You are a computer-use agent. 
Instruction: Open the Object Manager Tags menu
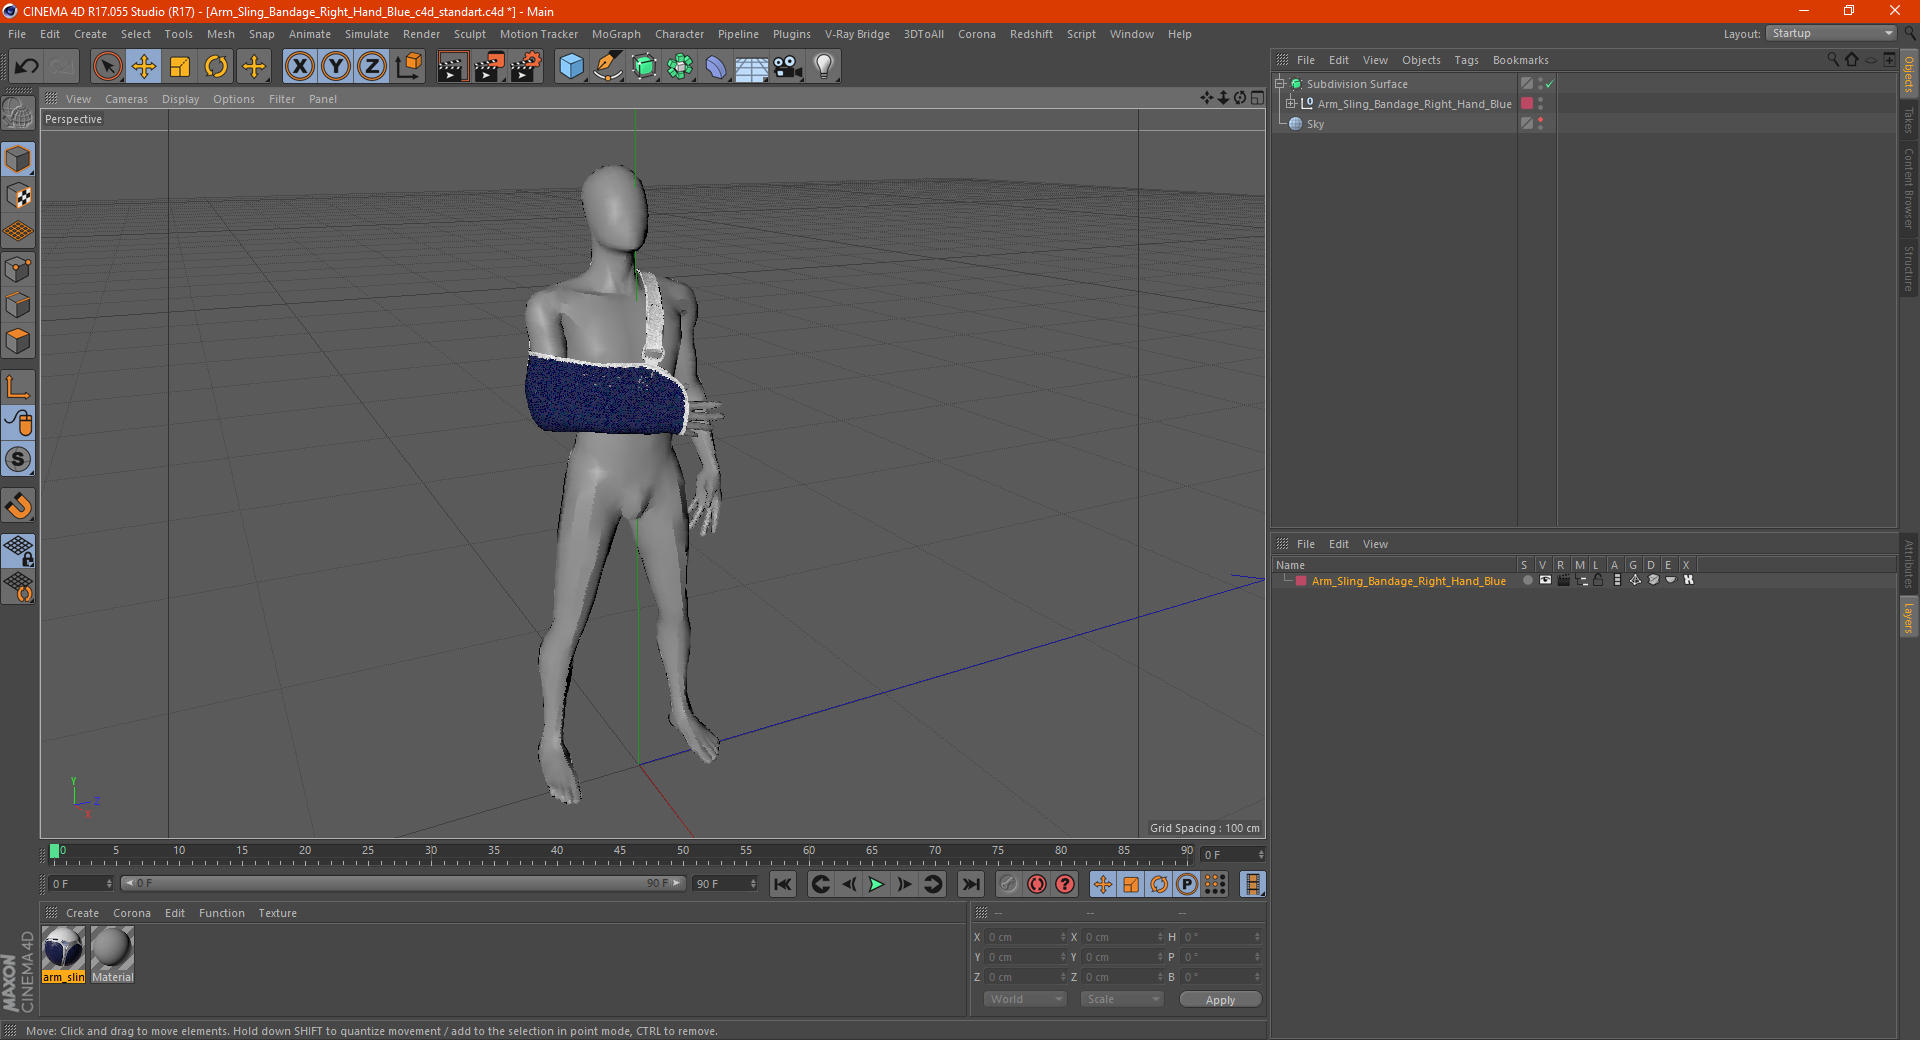tap(1466, 60)
